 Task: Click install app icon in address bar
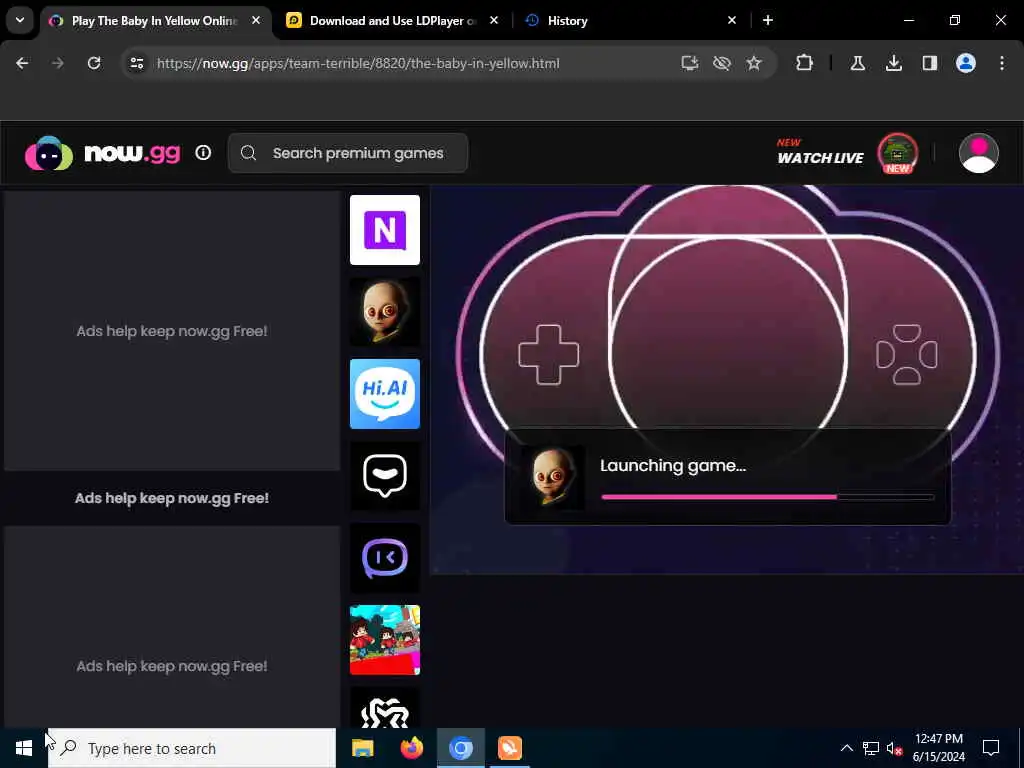click(690, 63)
